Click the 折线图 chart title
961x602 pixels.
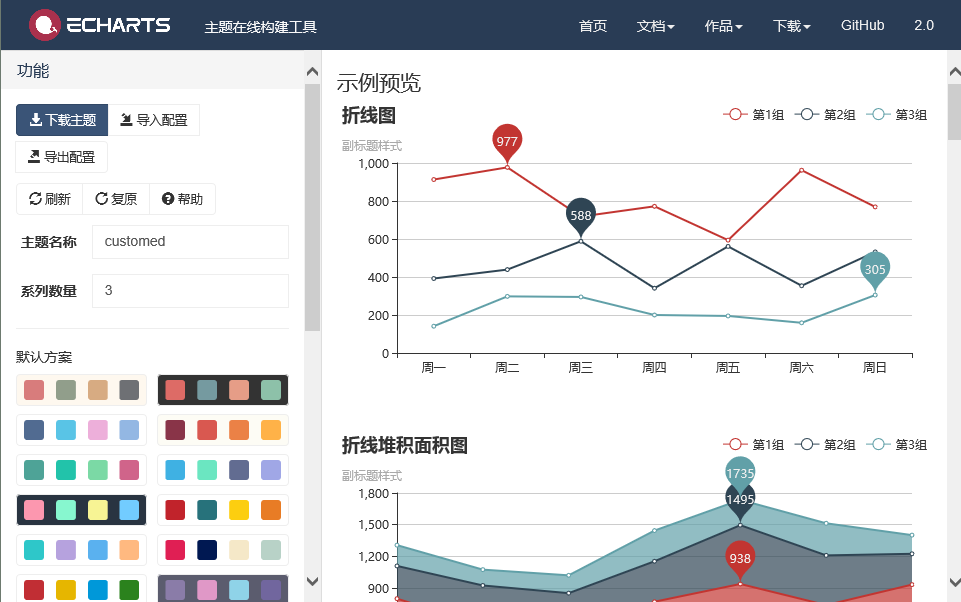pos(368,115)
